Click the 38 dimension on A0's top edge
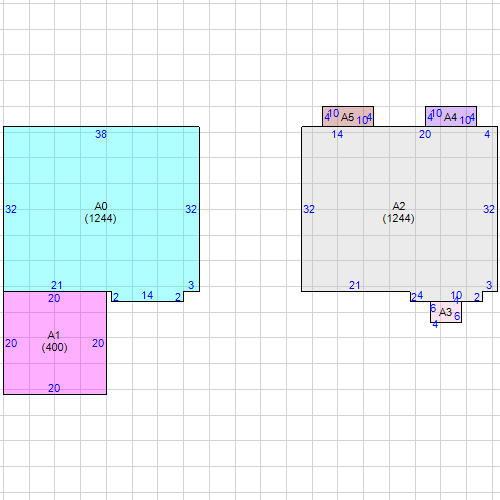The image size is (500, 500). (101, 134)
